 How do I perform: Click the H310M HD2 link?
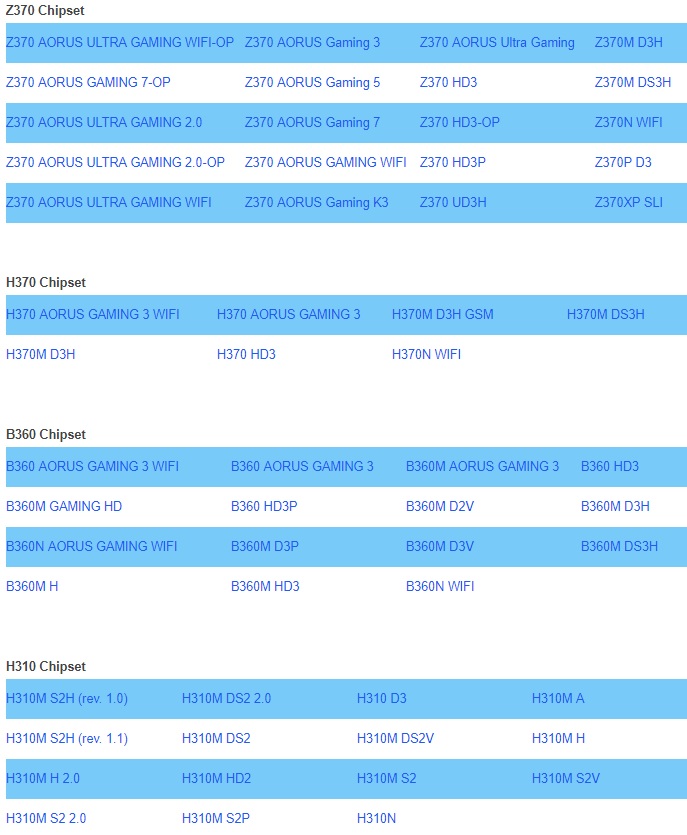pos(216,779)
